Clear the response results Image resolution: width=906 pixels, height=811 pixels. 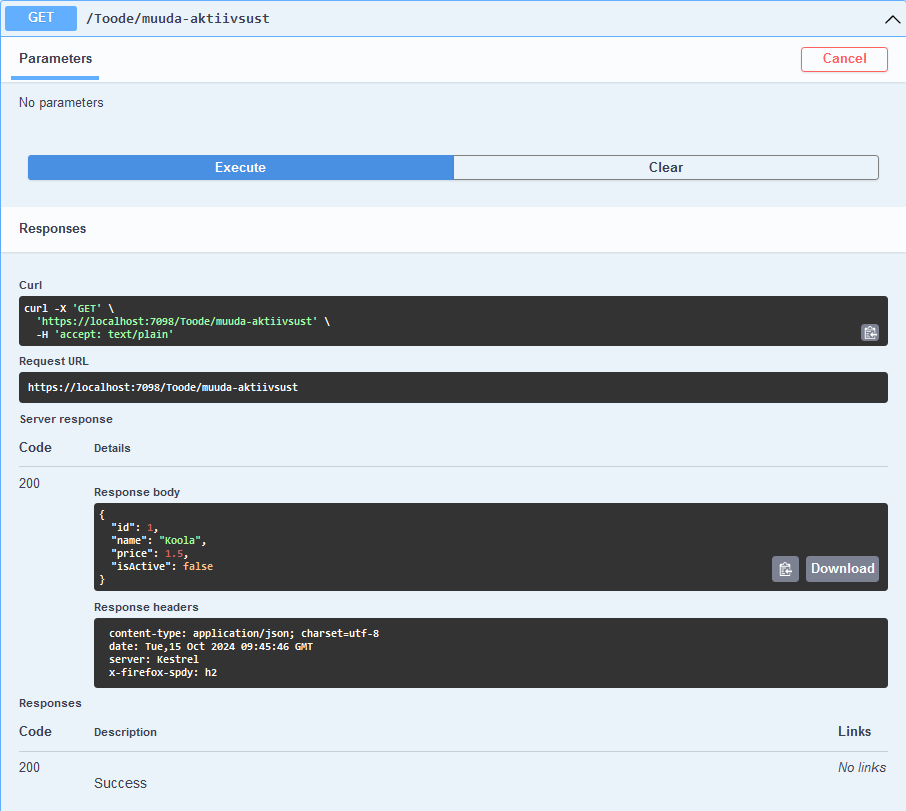tap(666, 168)
